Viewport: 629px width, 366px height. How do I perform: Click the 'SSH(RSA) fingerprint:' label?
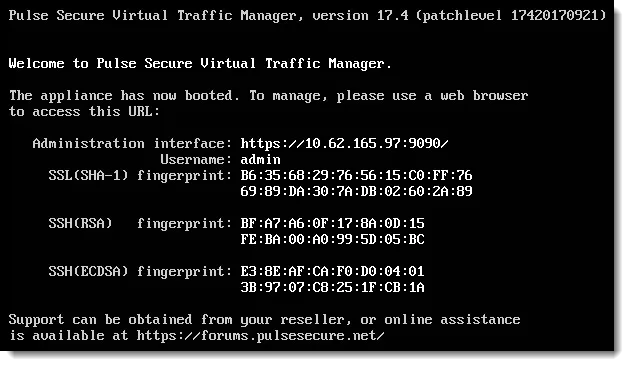click(x=140, y=223)
